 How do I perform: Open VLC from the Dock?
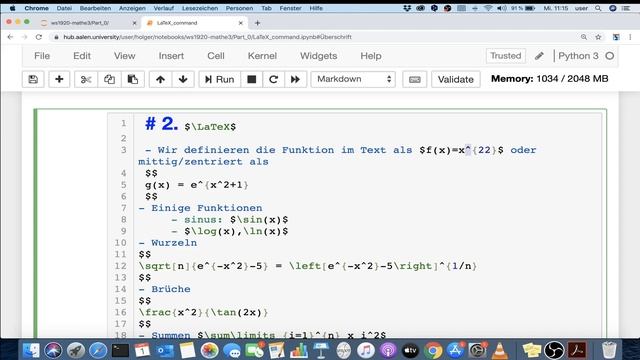click(x=500, y=350)
